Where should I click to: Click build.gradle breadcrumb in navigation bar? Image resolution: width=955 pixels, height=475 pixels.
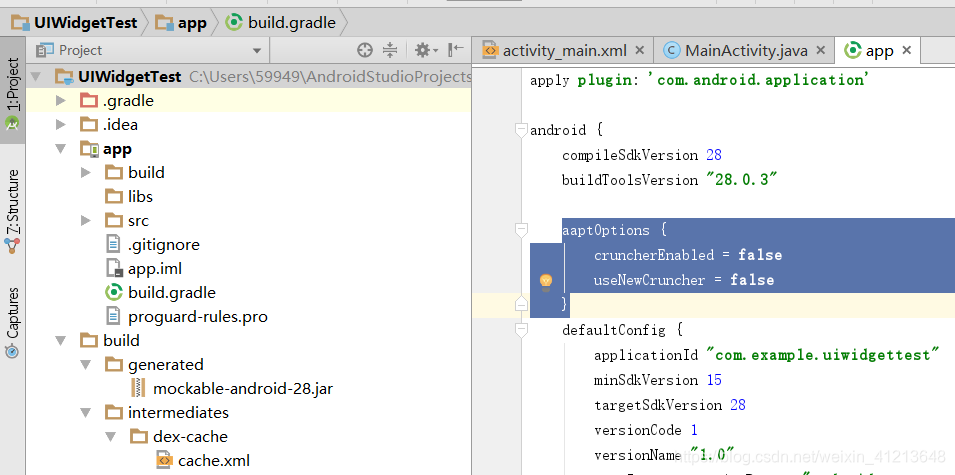coord(281,23)
